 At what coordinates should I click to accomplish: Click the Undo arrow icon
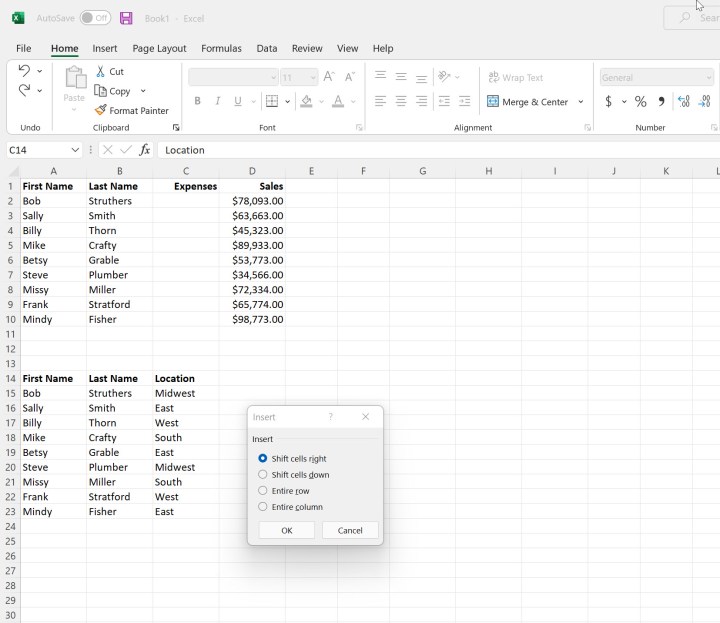(x=24, y=71)
